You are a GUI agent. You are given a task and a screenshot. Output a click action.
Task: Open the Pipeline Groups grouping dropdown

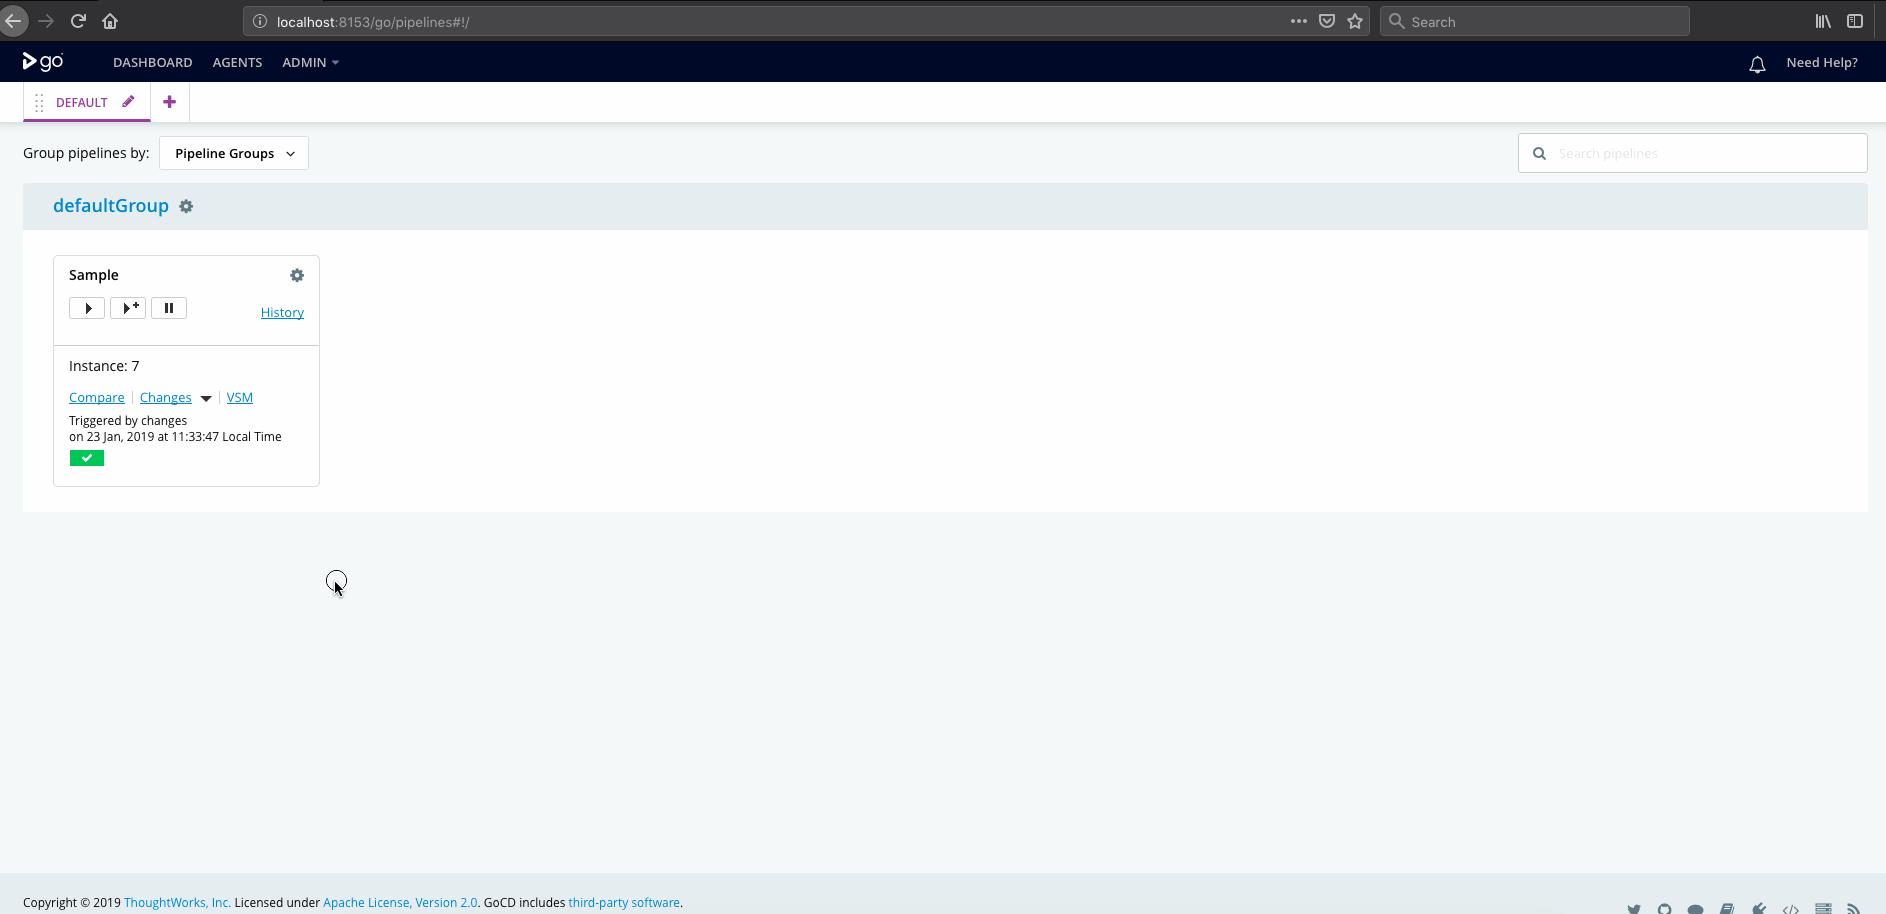pyautogui.click(x=234, y=153)
